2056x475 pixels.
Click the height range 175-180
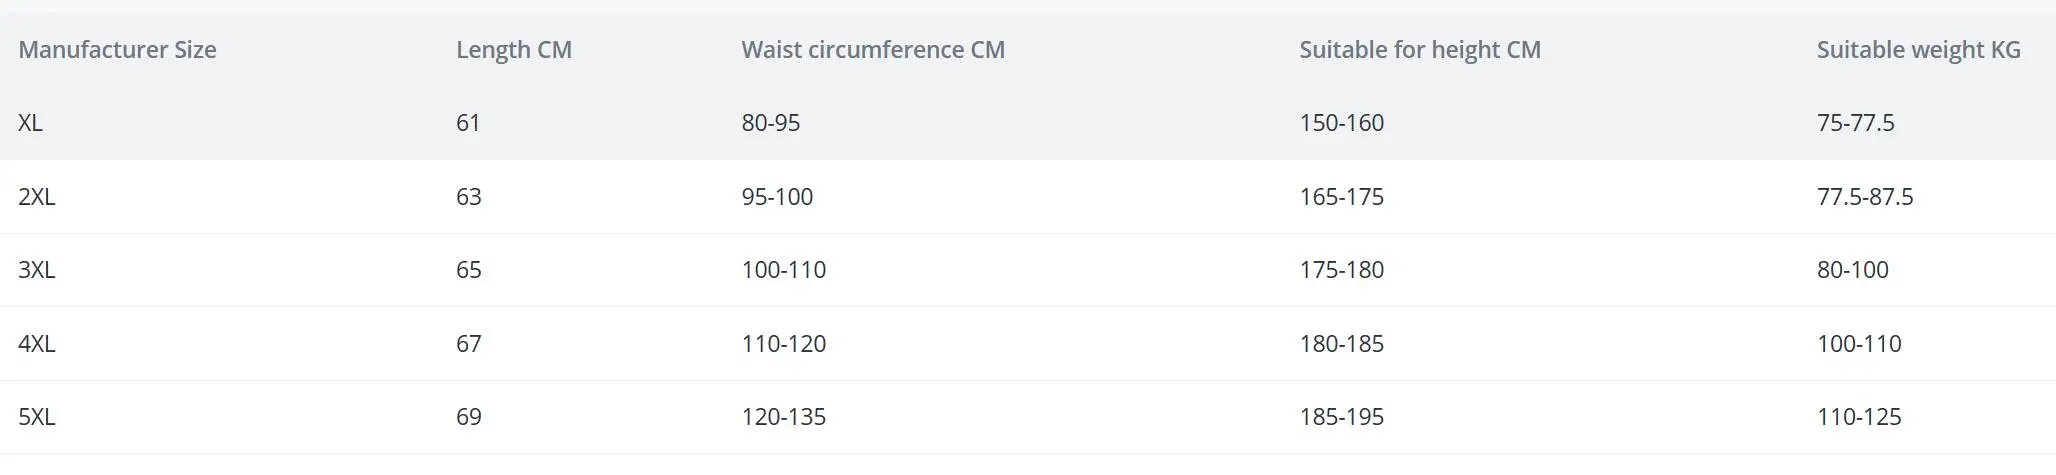coord(1341,270)
